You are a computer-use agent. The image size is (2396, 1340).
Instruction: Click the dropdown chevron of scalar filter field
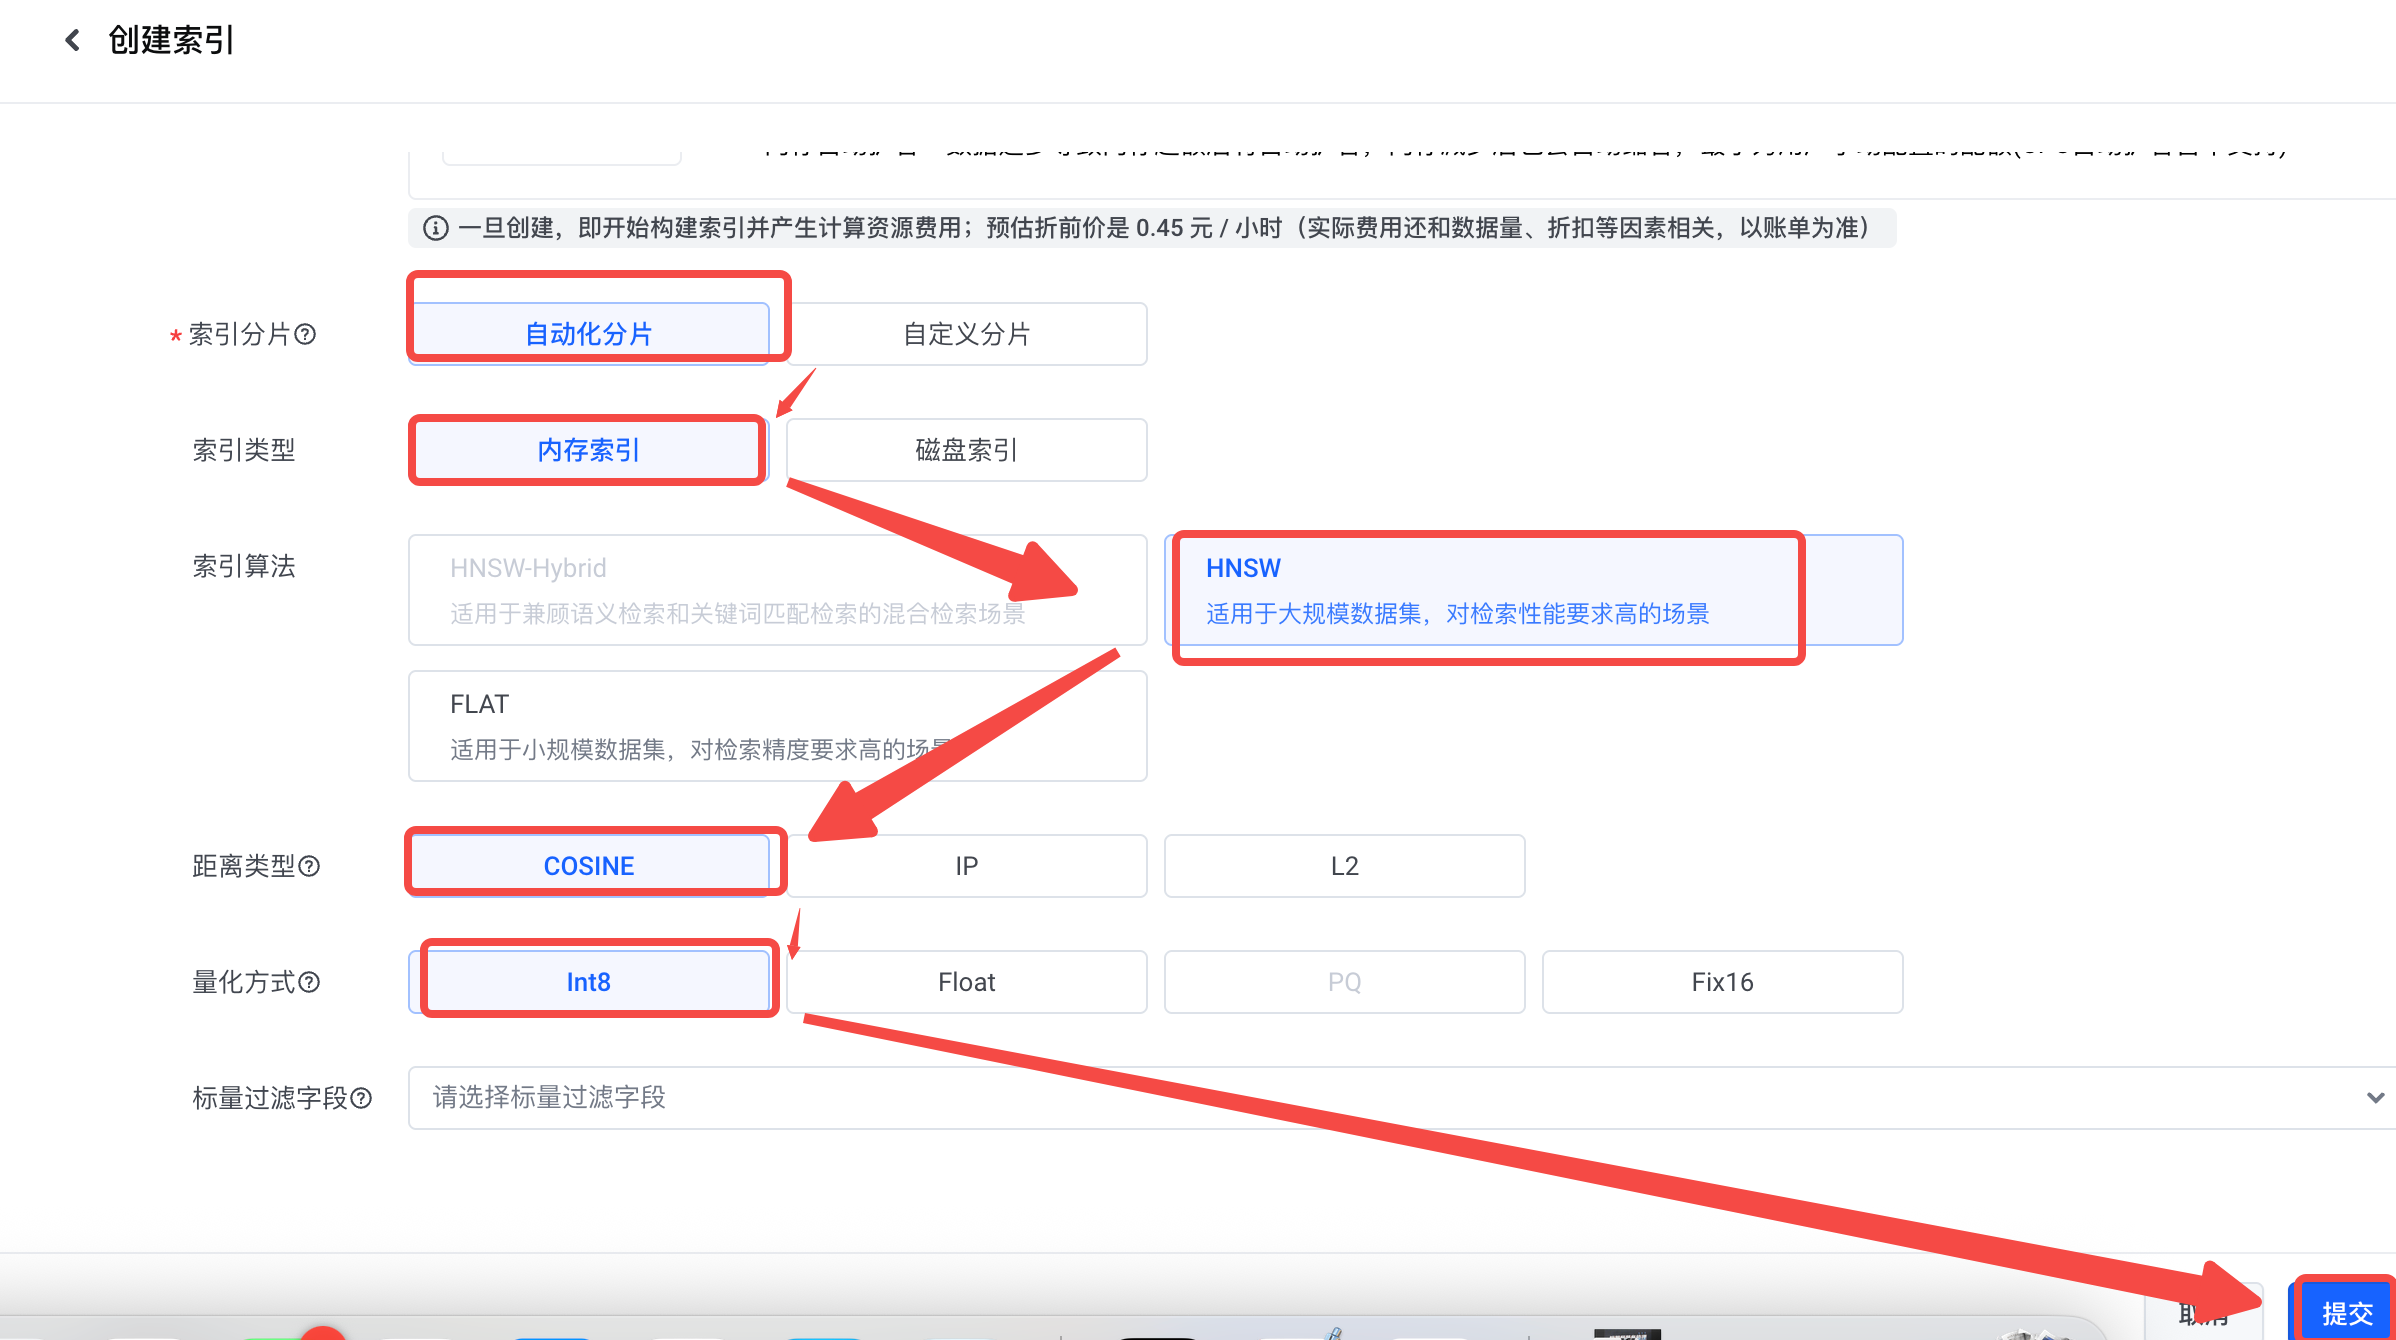[x=2376, y=1098]
